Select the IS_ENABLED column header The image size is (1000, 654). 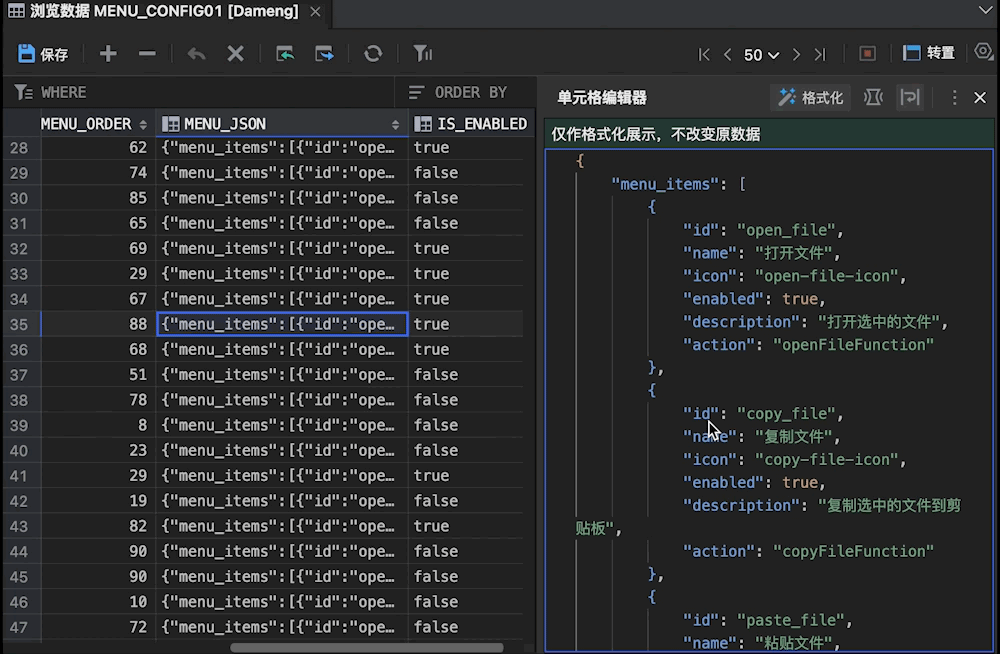471,124
